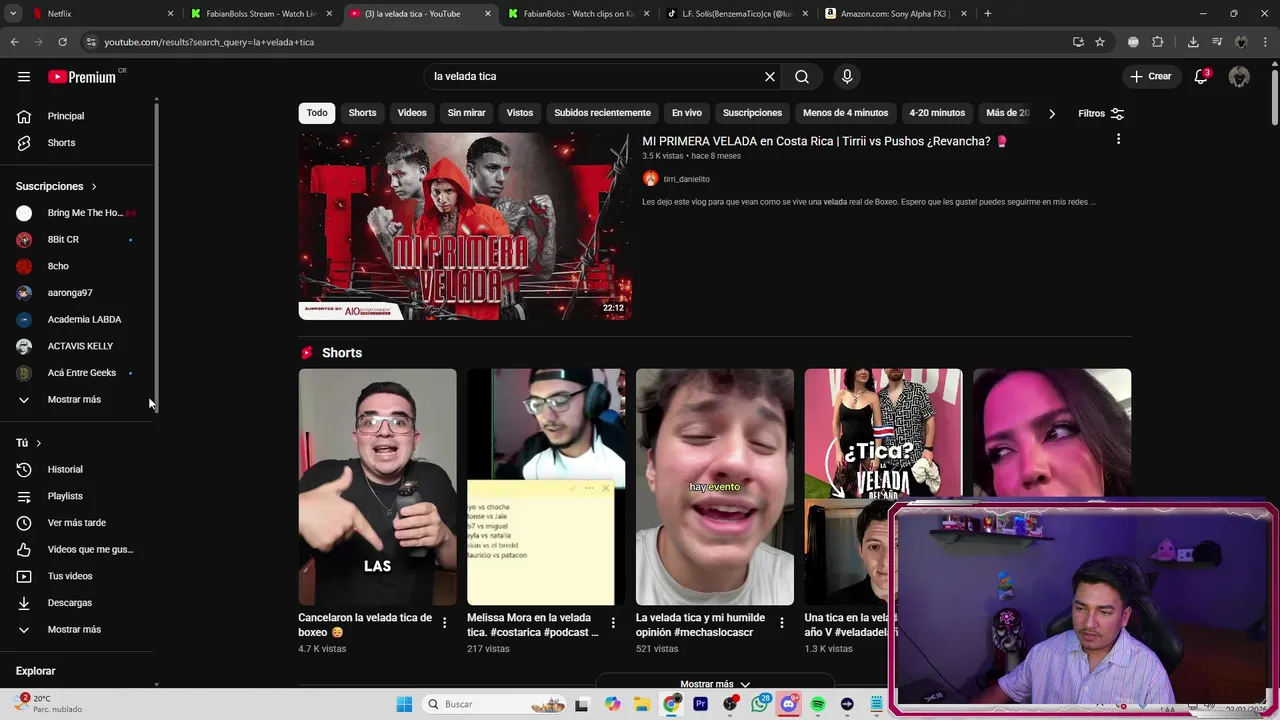Reload the page
Image resolution: width=1280 pixels, height=720 pixels.
pyautogui.click(x=62, y=42)
